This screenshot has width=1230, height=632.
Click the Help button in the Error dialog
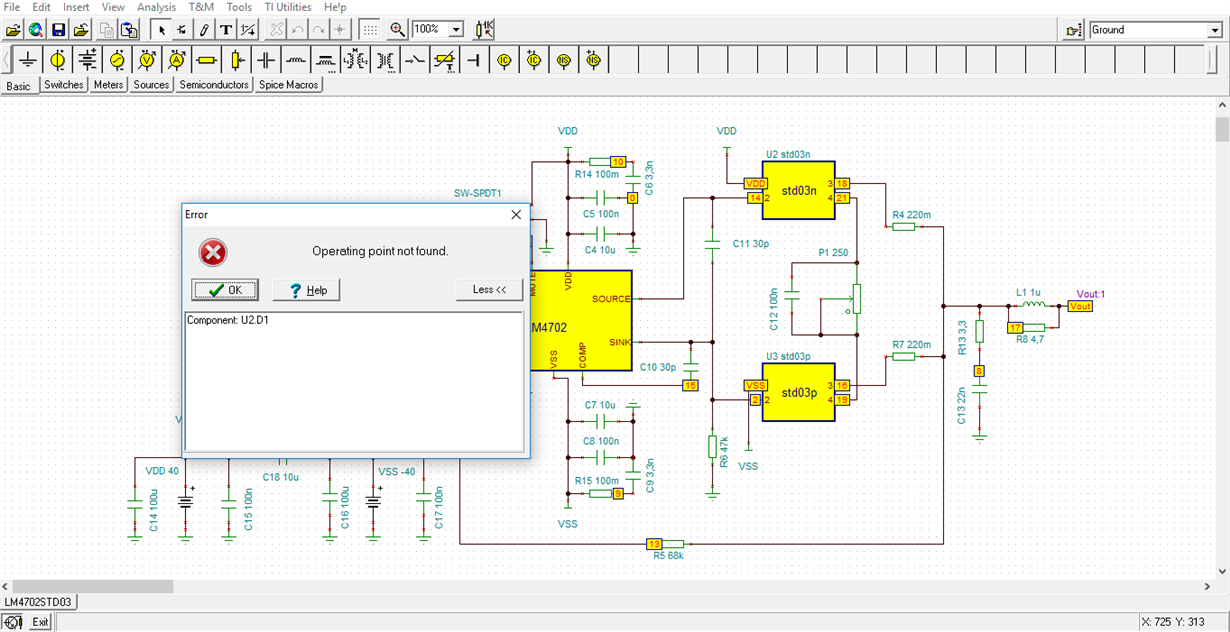pyautogui.click(x=307, y=290)
